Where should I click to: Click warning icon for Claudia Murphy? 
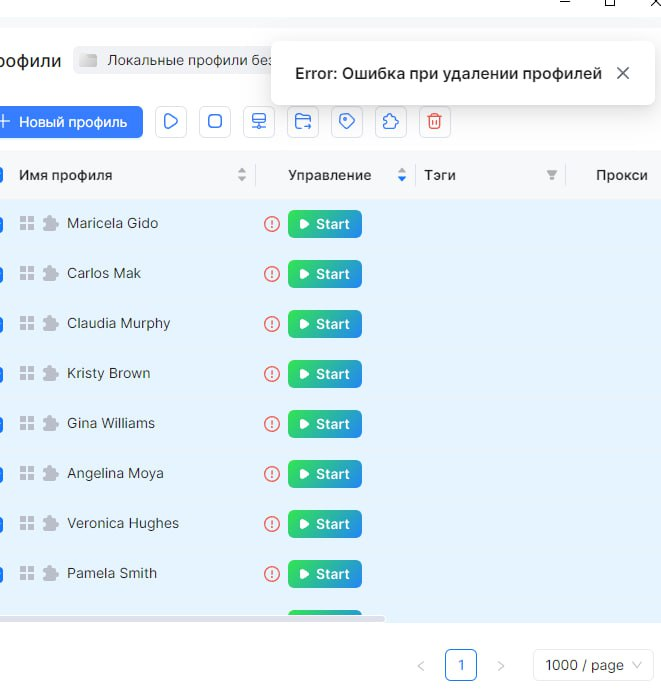point(272,324)
